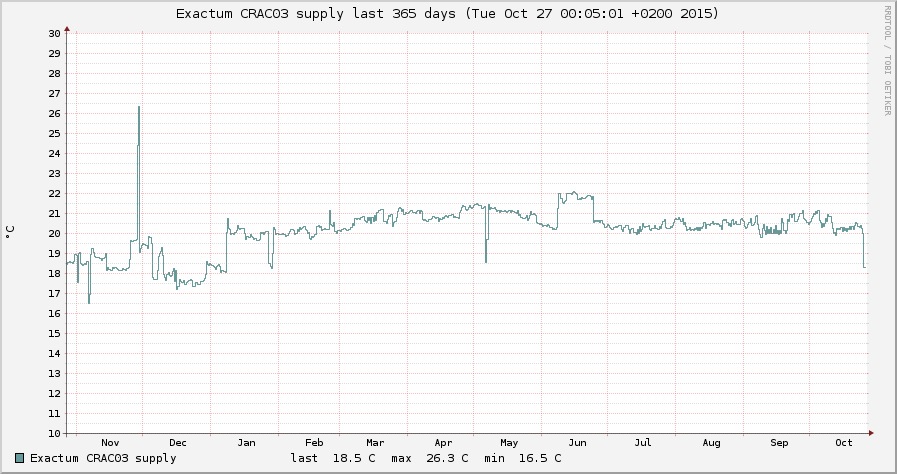Click the red arrowhead ending the x-axis

(x=870, y=433)
